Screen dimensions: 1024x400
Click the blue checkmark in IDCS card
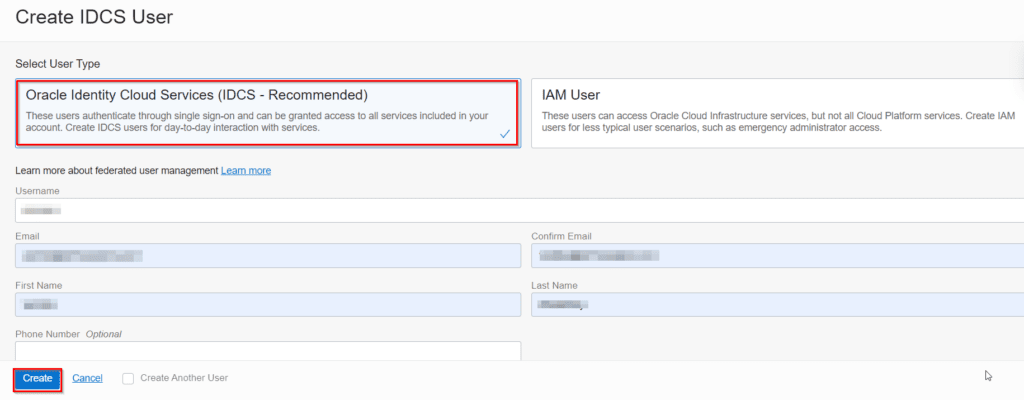coord(505,133)
